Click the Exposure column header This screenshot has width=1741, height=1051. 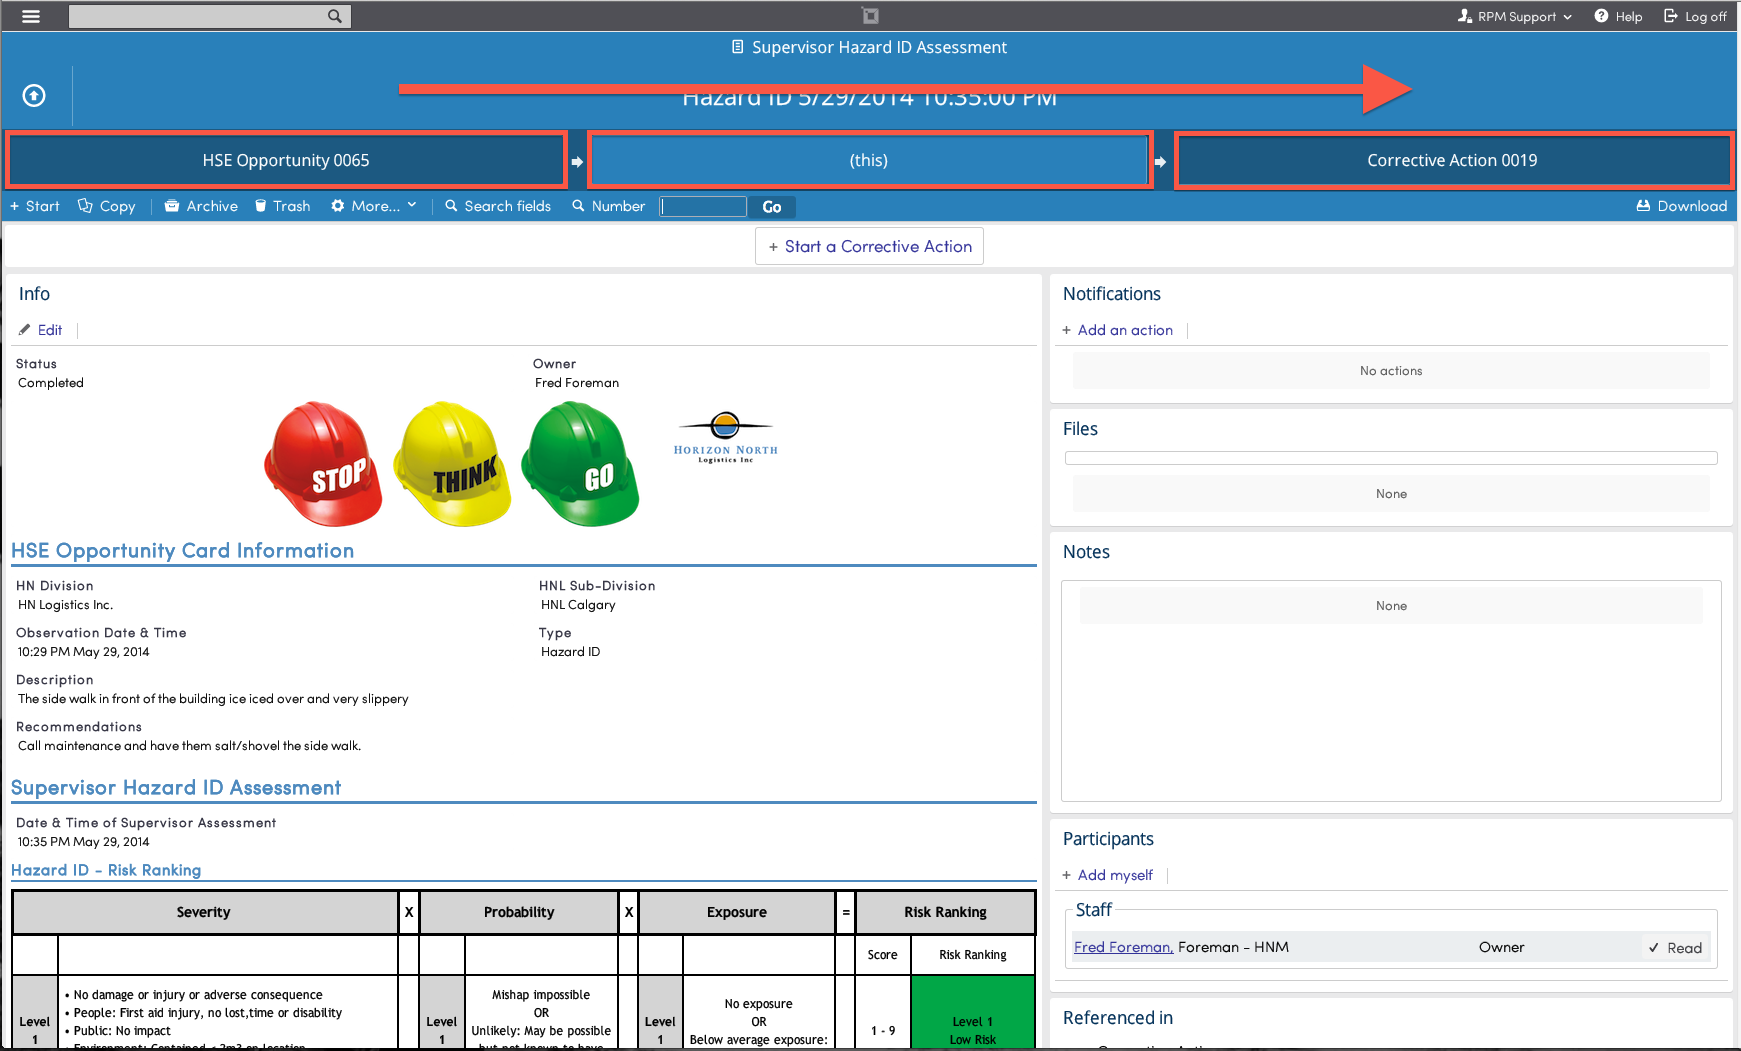[x=737, y=912]
